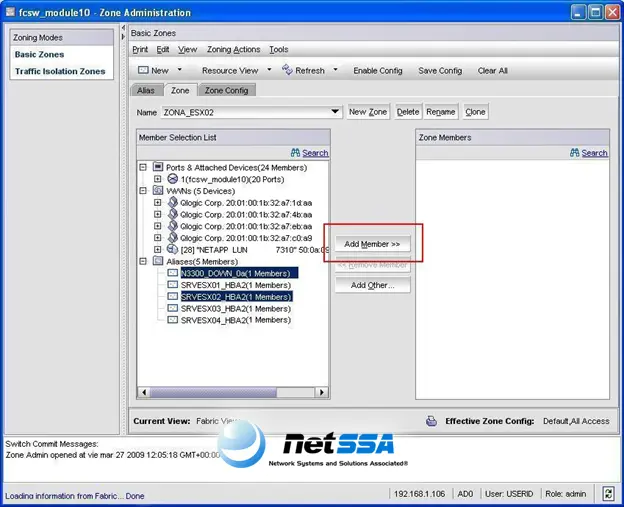
Task: Open the Resource View dropdown arrow
Action: [x=269, y=70]
